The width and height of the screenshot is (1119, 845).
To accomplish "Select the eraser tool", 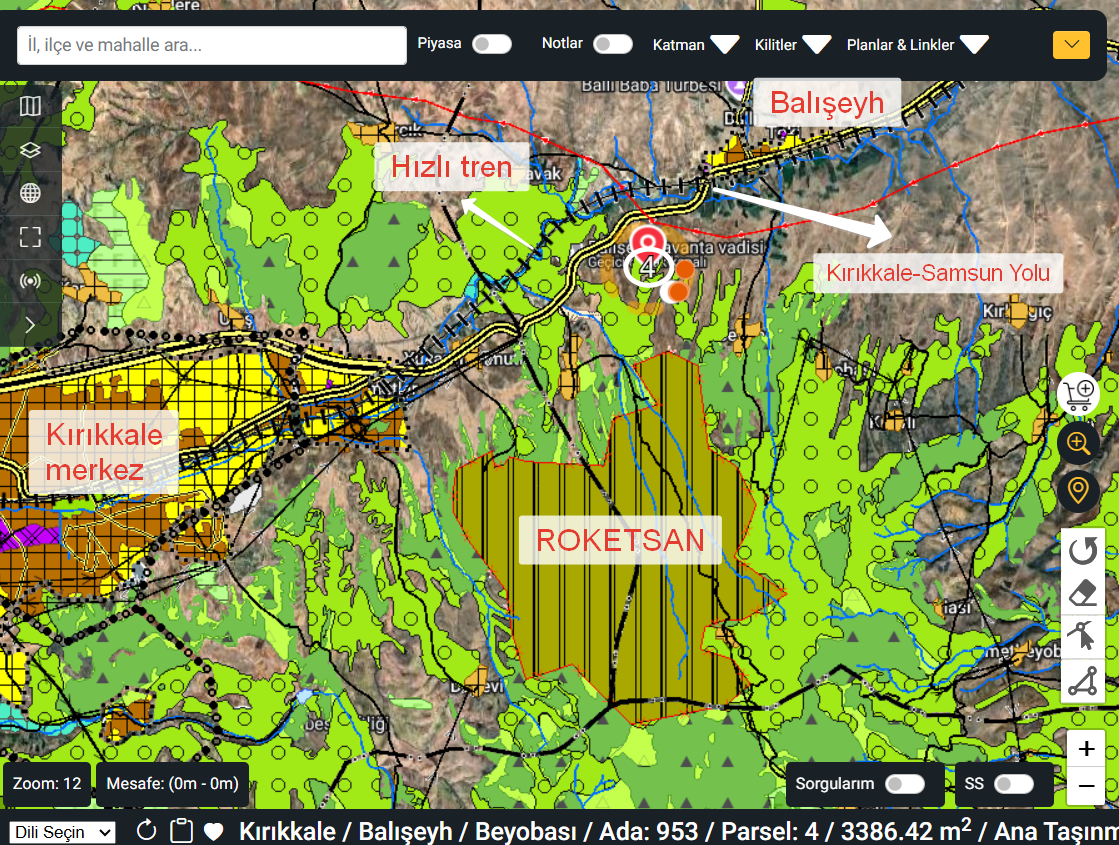I will click(1083, 593).
